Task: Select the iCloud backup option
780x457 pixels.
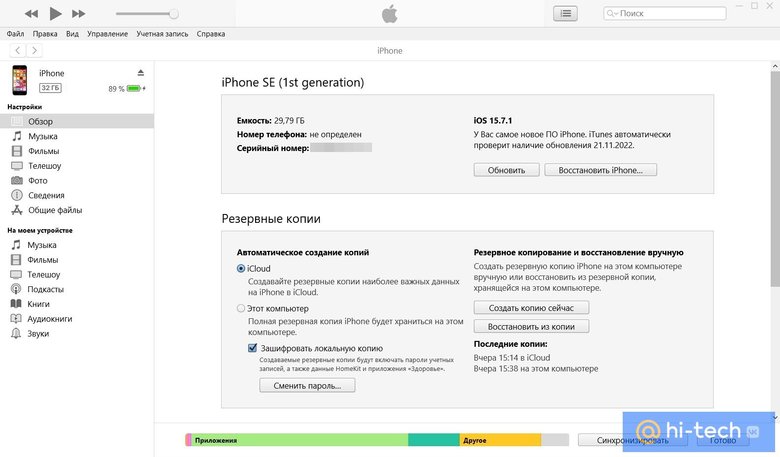Action: 241,268
